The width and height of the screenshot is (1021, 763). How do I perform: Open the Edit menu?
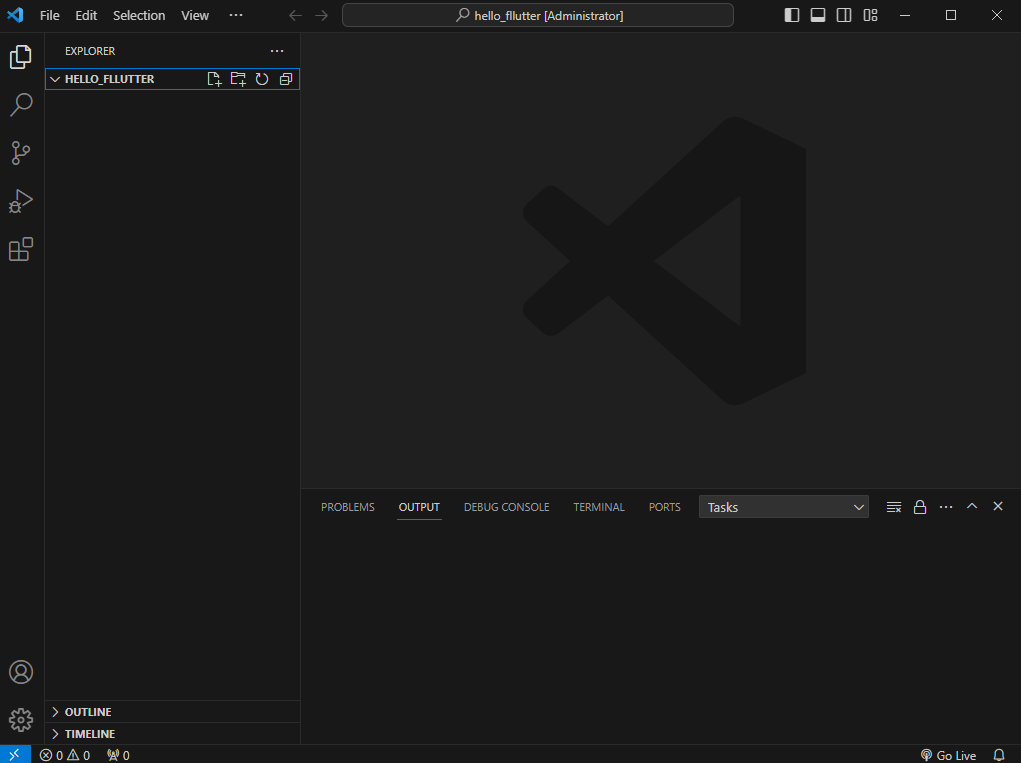86,16
